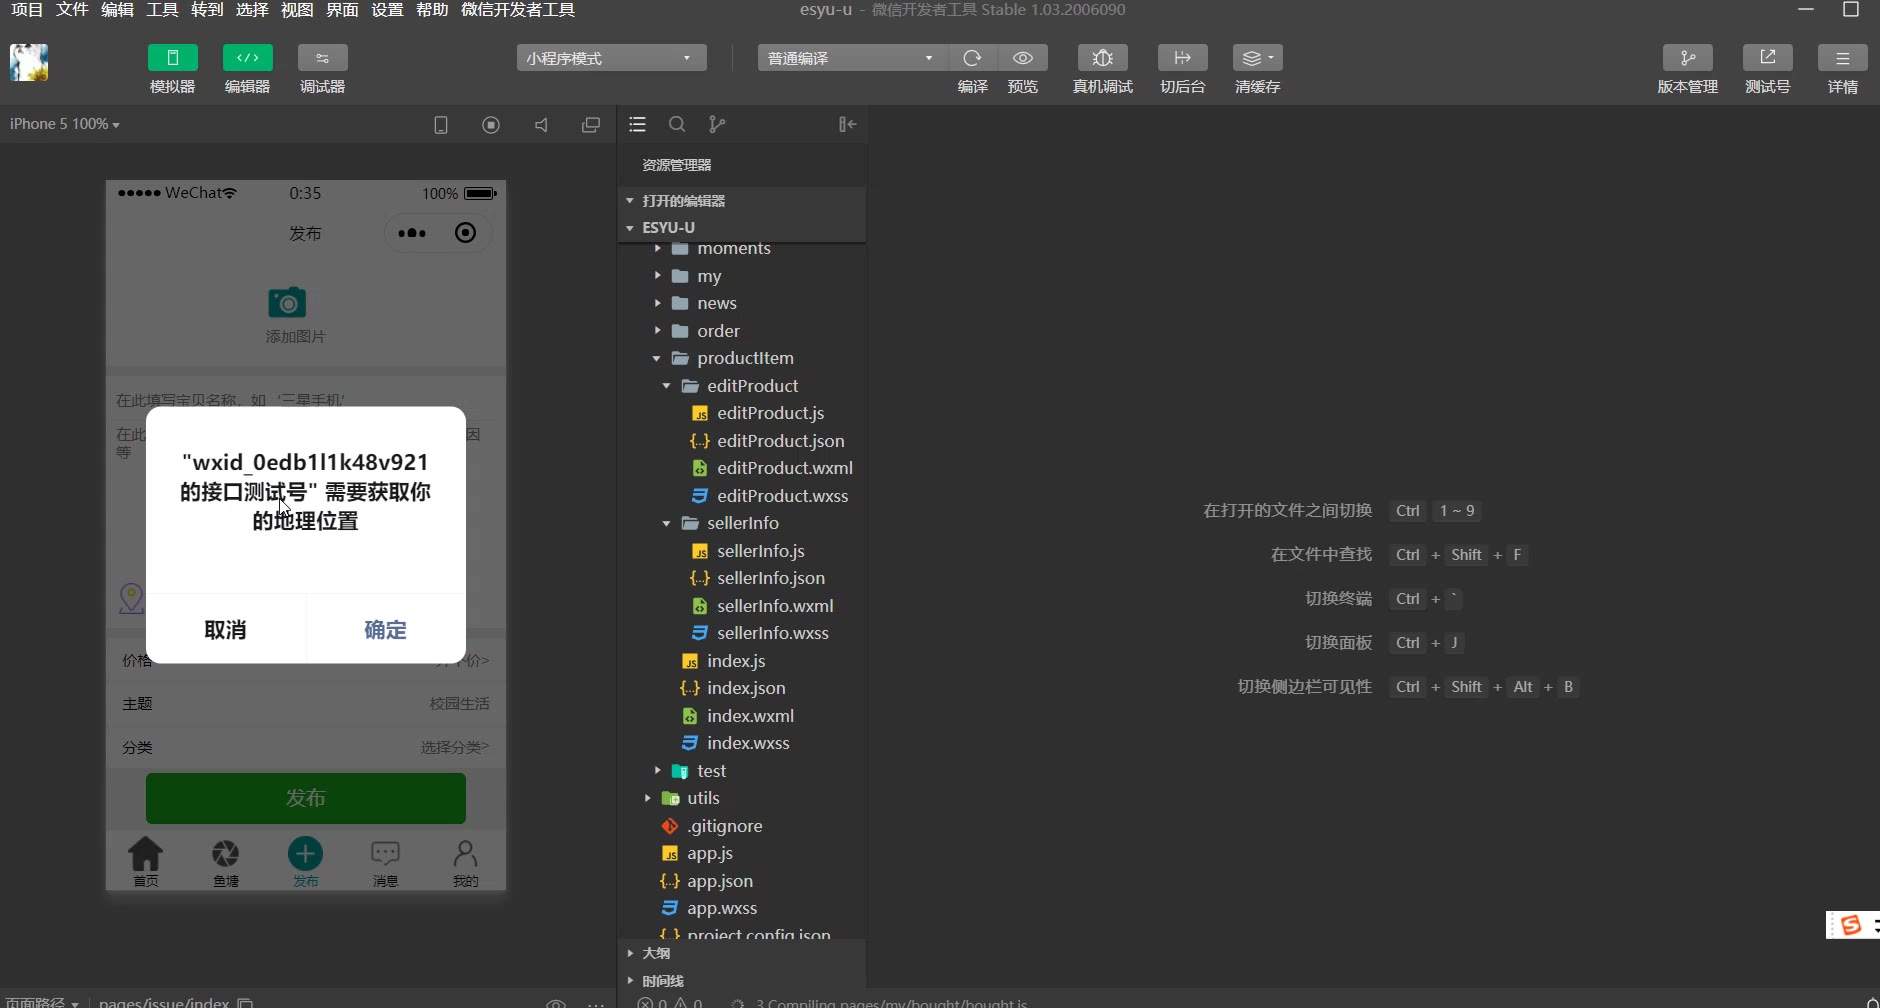Click the test account icon
The image size is (1880, 1008).
click(1768, 58)
